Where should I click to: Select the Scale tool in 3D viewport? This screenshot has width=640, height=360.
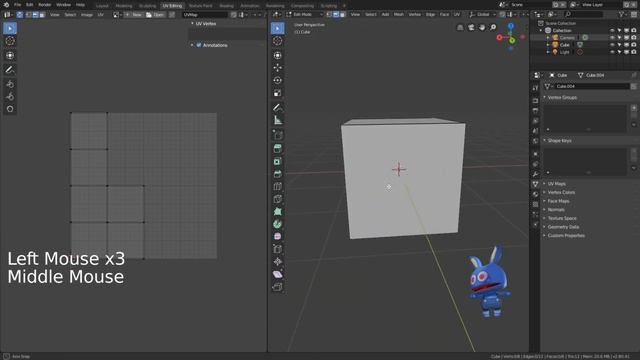(x=278, y=93)
